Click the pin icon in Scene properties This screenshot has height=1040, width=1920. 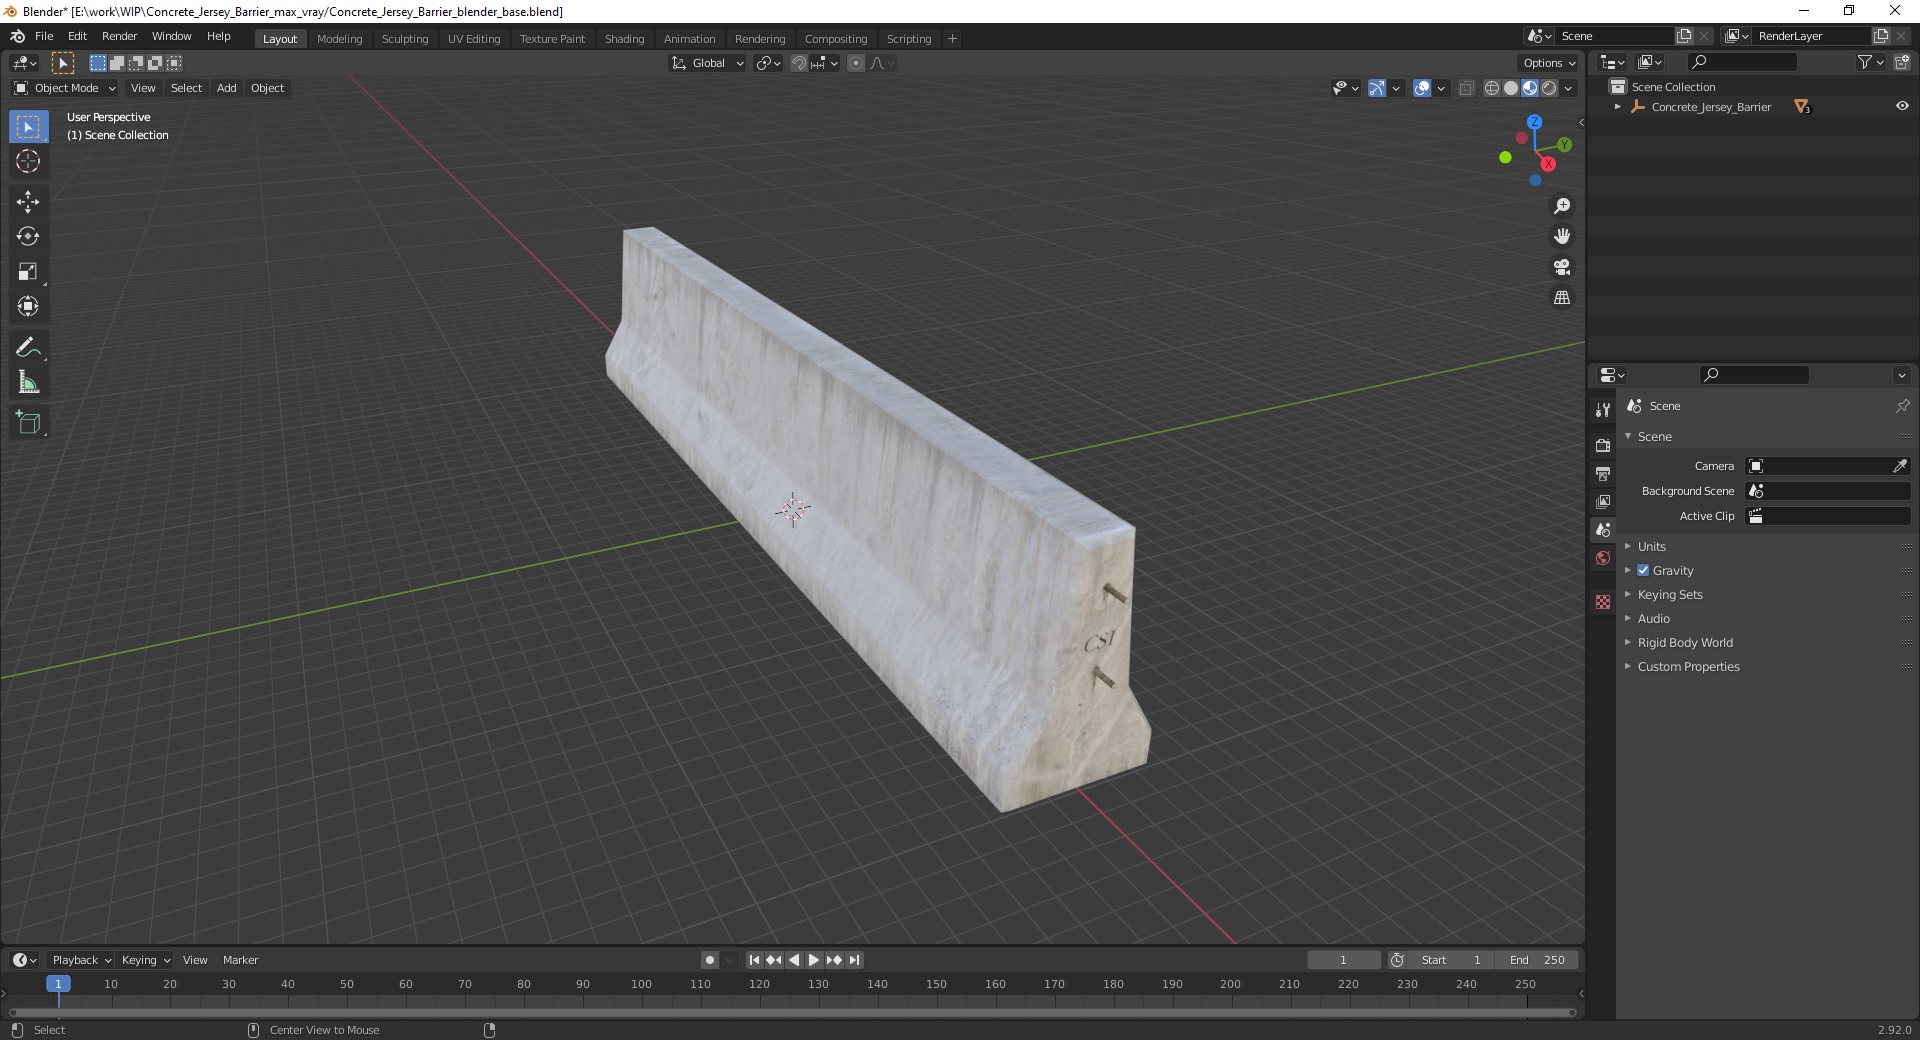pos(1902,406)
